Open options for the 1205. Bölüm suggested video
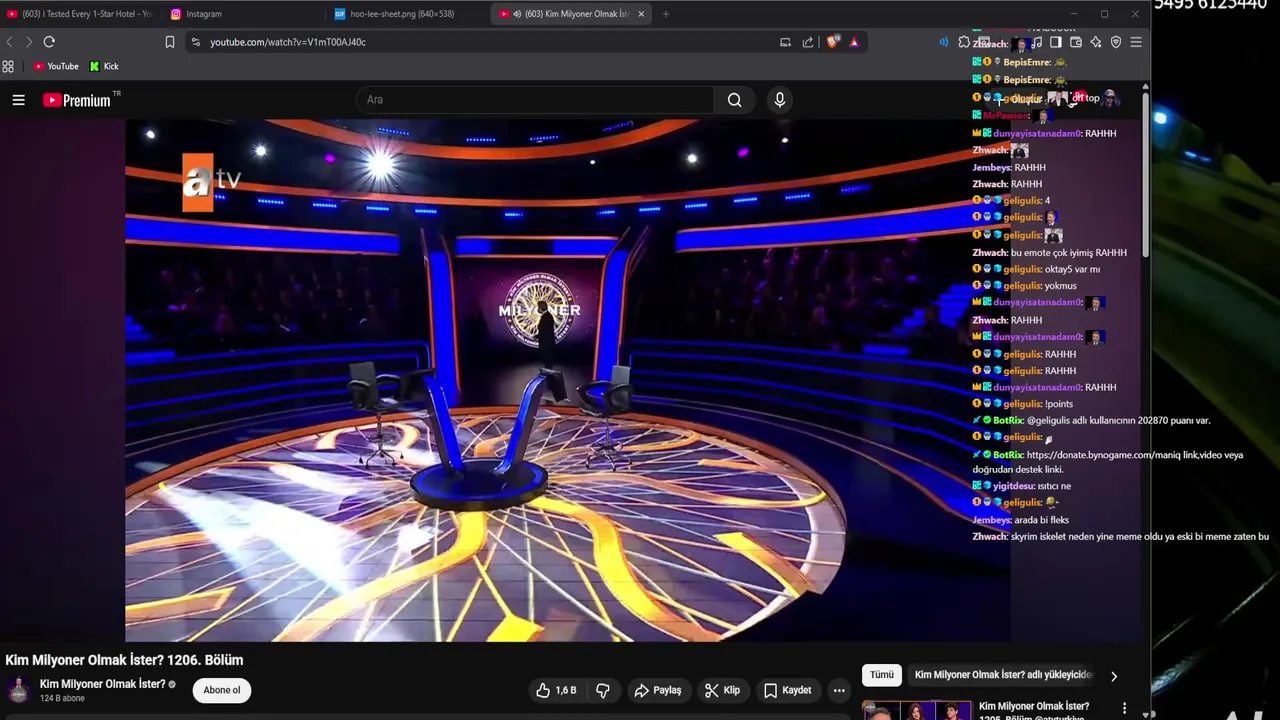The image size is (1280, 720). click(1124, 708)
